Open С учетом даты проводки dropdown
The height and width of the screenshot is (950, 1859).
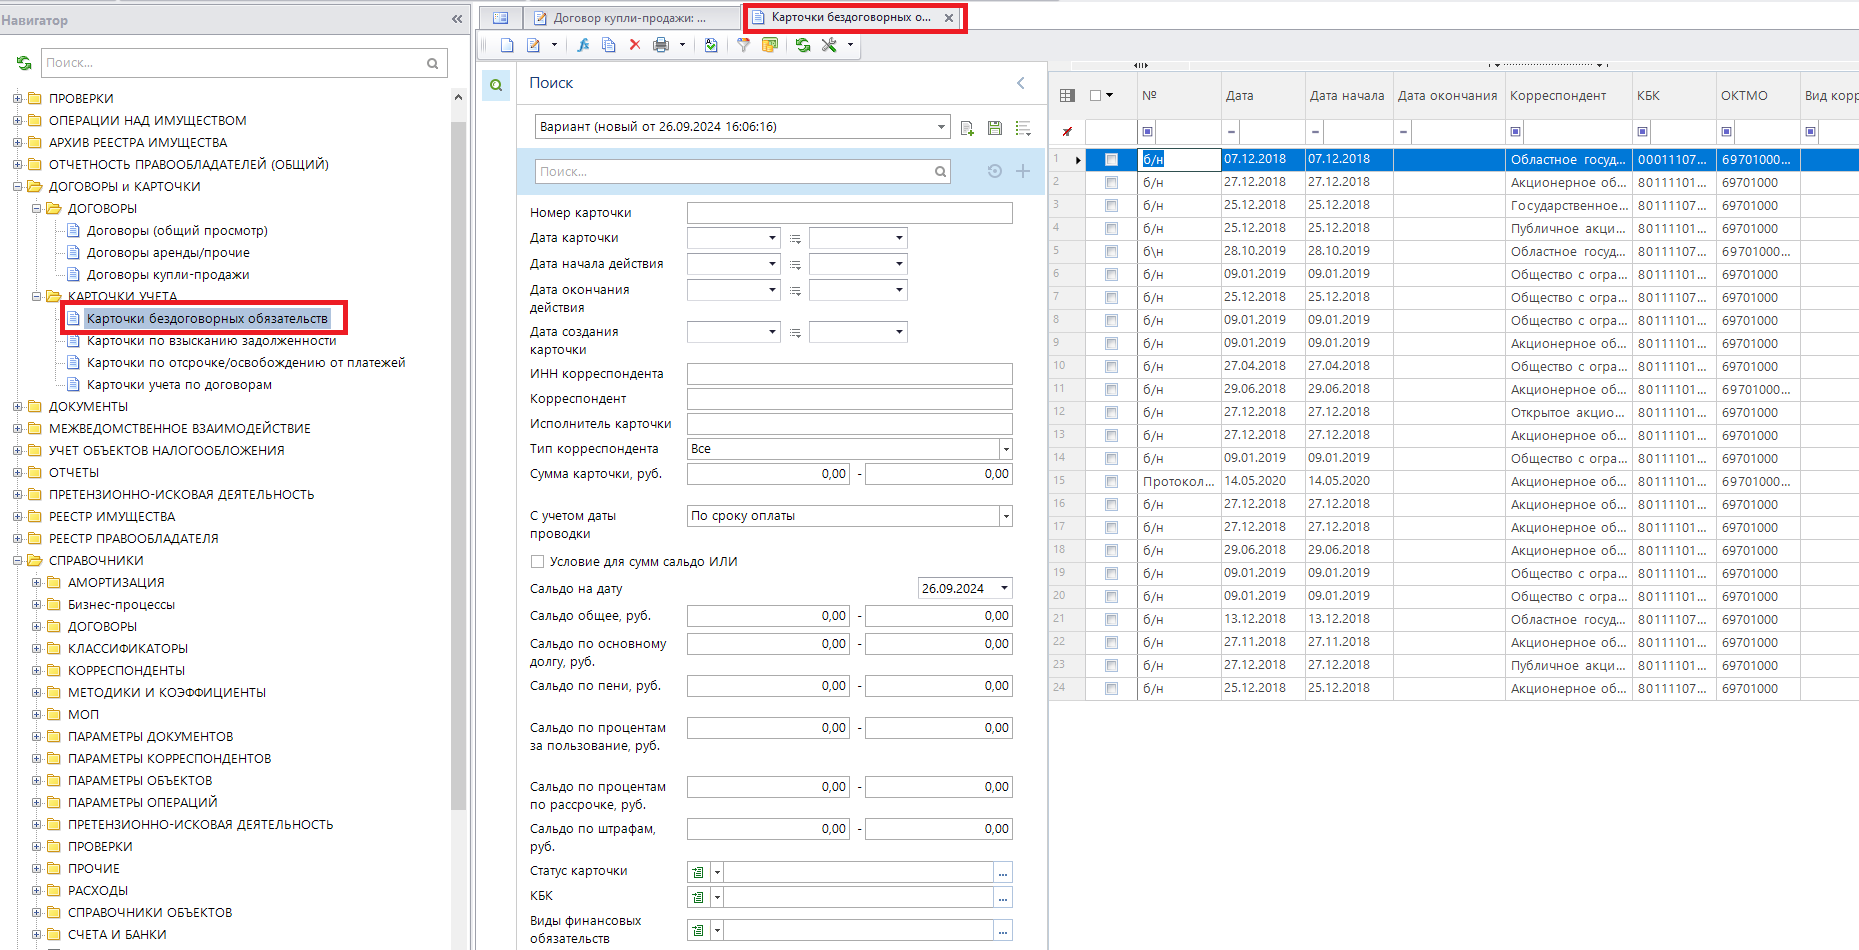1006,516
